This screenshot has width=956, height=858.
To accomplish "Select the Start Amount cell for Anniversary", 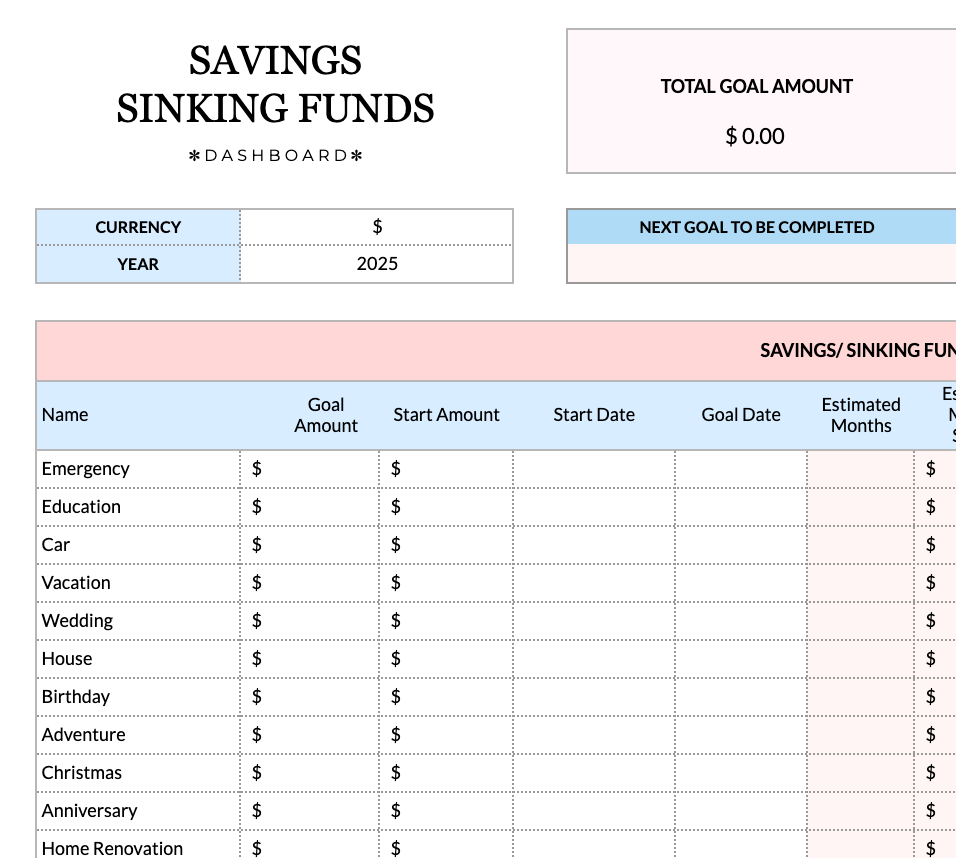I will (446, 810).
